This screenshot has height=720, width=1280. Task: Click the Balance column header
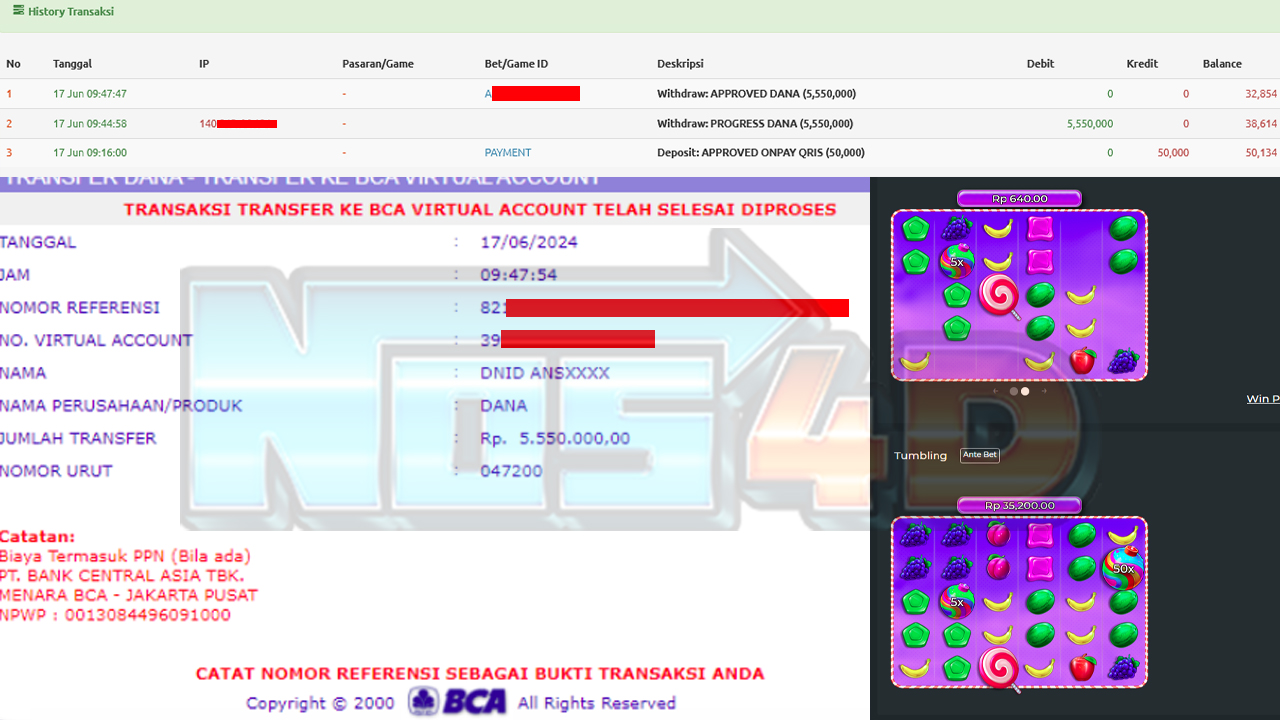pos(1222,64)
